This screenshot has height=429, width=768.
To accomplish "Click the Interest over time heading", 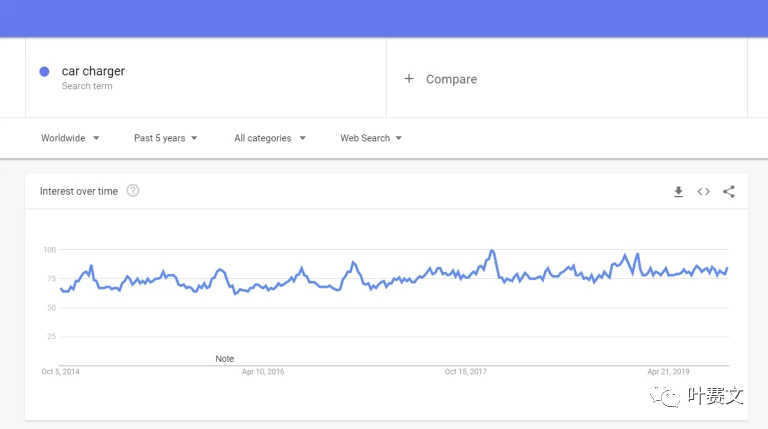I will pyautogui.click(x=78, y=191).
